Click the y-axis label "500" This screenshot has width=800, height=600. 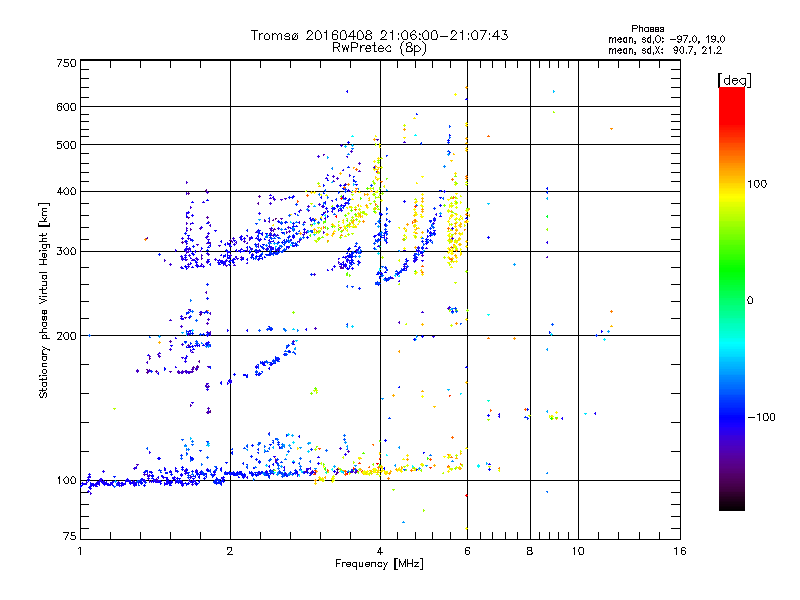coord(66,145)
